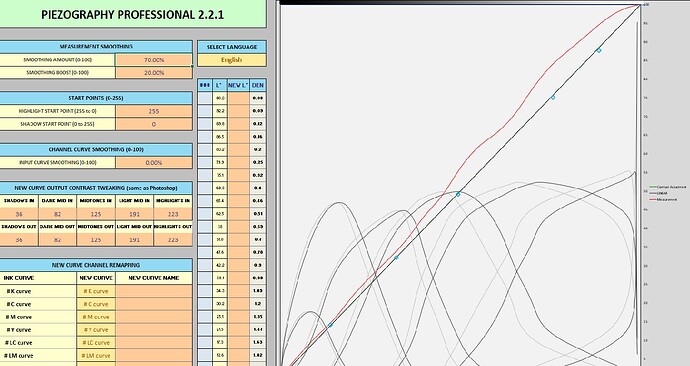Screen dimensions: 690x366
Task: Select Light Mid In value 191
Action: click(134, 214)
